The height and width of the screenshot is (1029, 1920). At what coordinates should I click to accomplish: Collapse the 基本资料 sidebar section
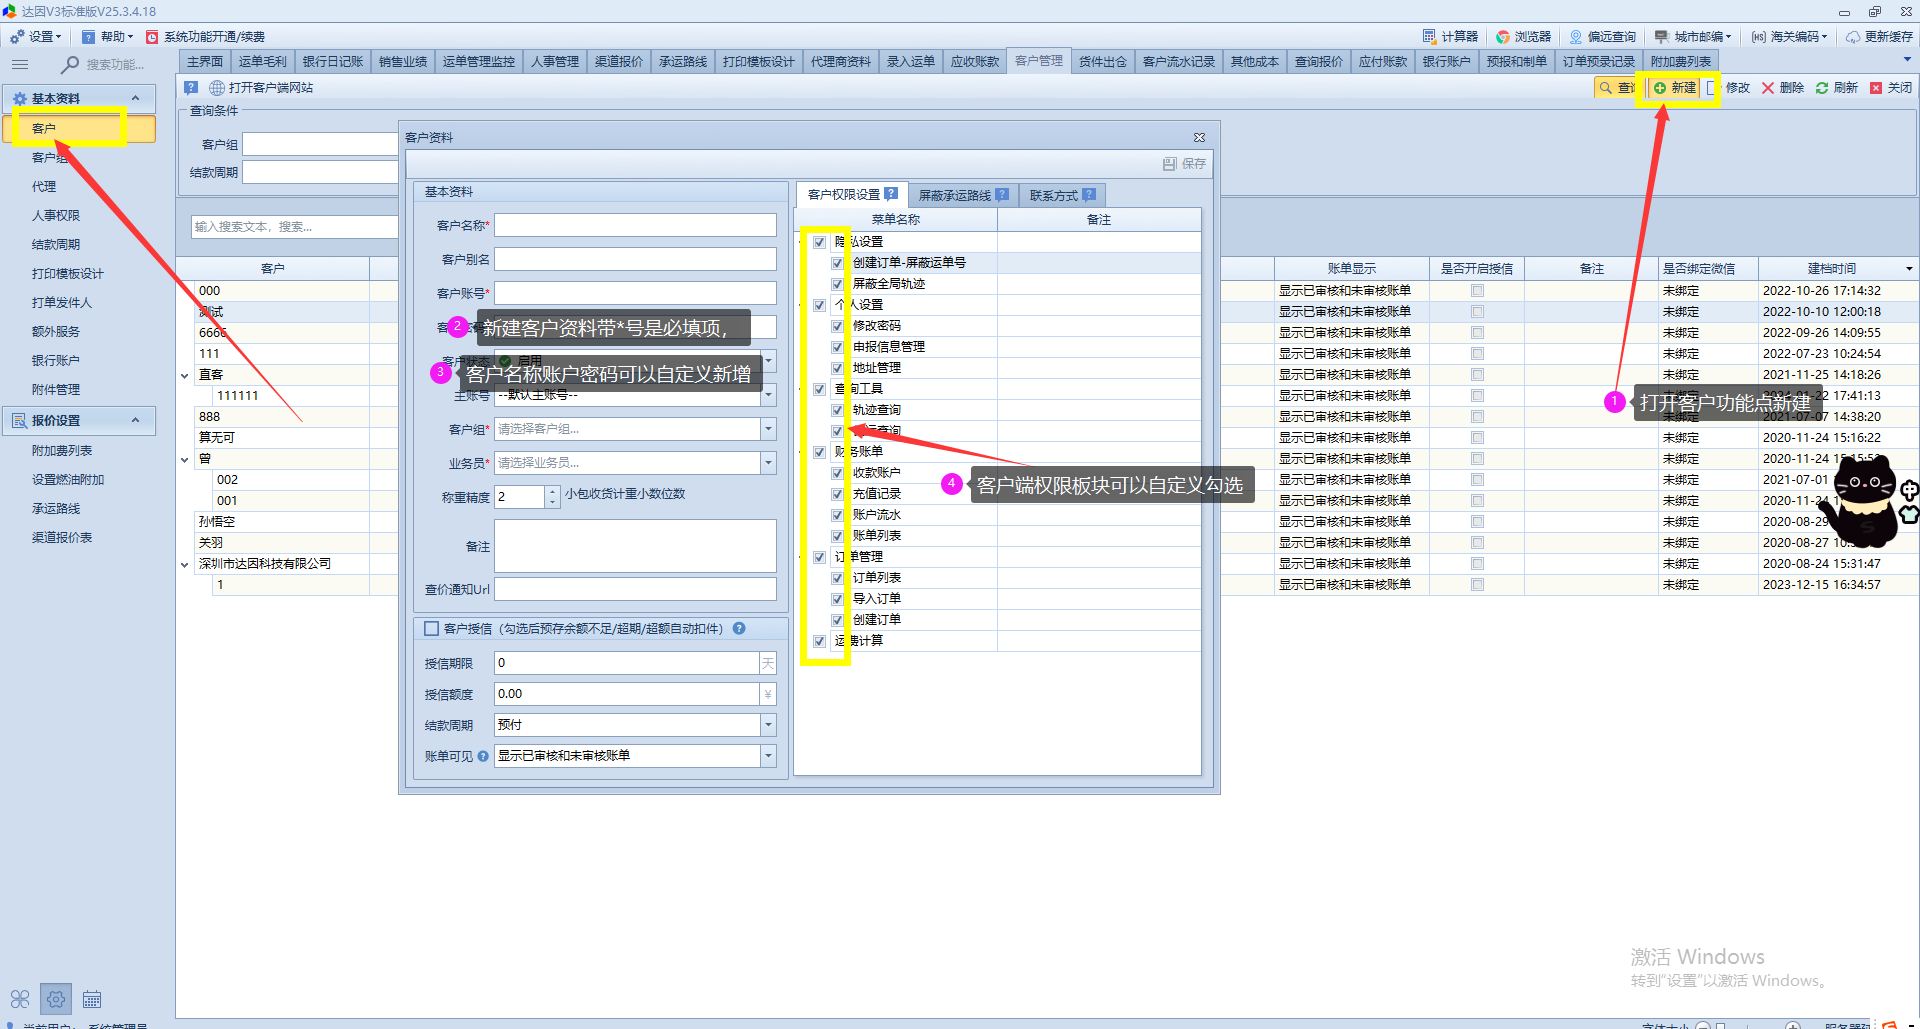(135, 98)
